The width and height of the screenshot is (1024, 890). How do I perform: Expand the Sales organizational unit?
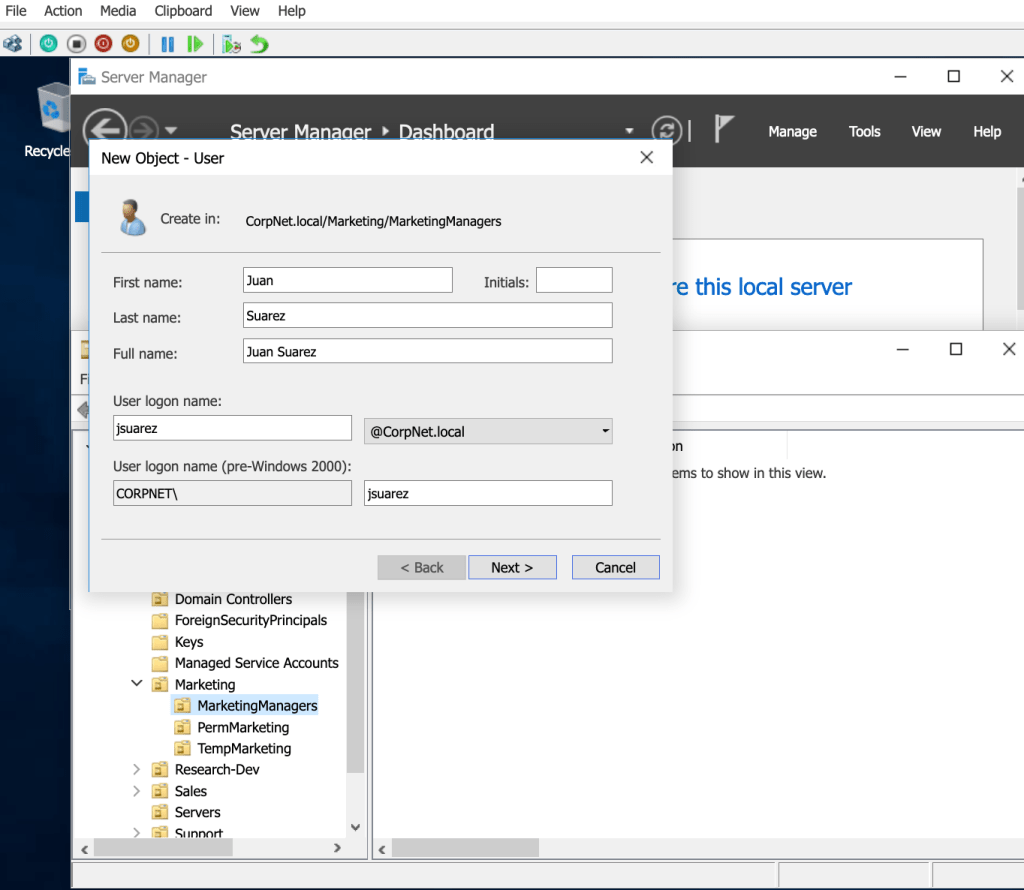(x=136, y=791)
